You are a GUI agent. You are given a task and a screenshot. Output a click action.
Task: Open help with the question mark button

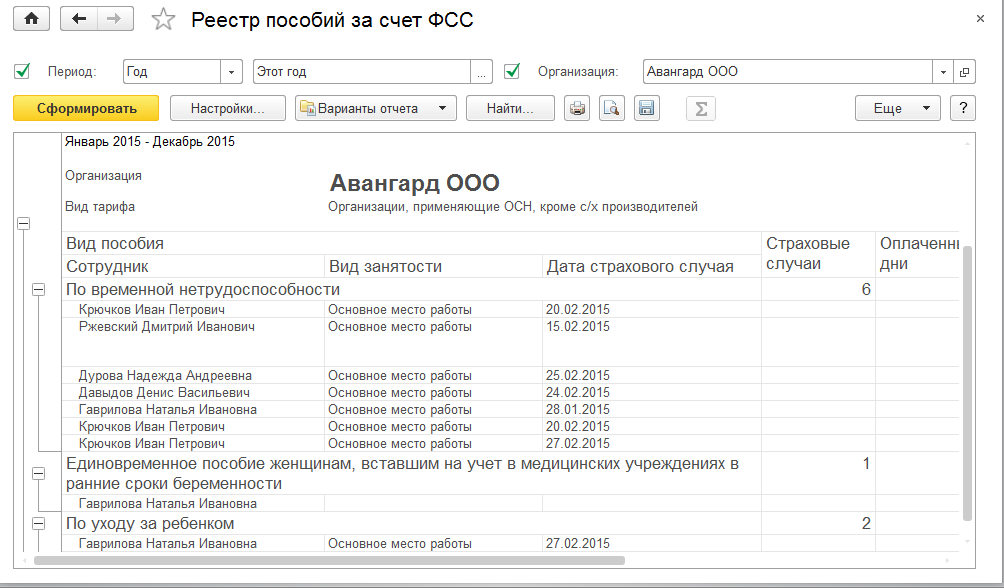(962, 108)
